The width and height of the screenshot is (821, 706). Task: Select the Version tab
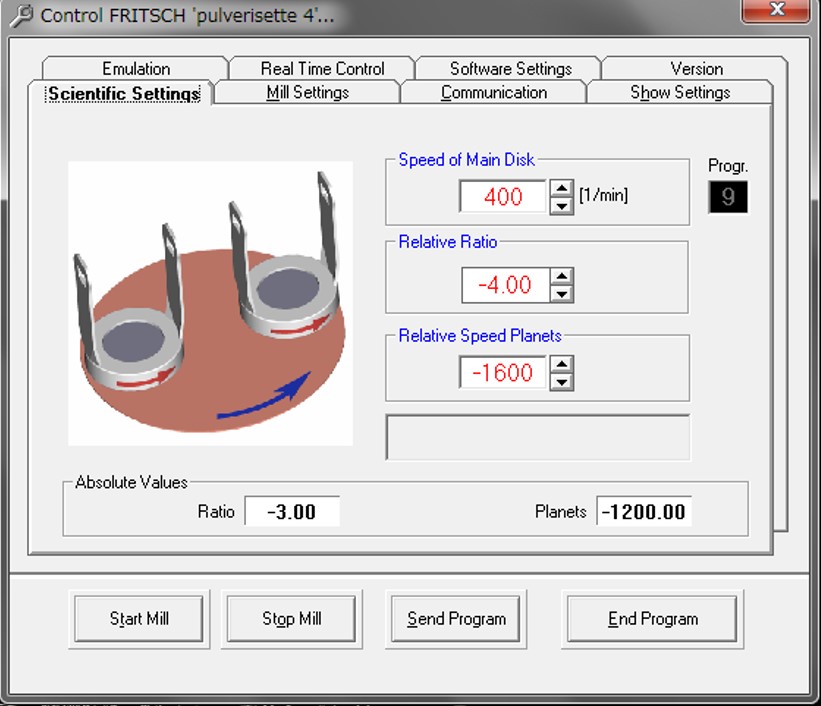pos(696,68)
